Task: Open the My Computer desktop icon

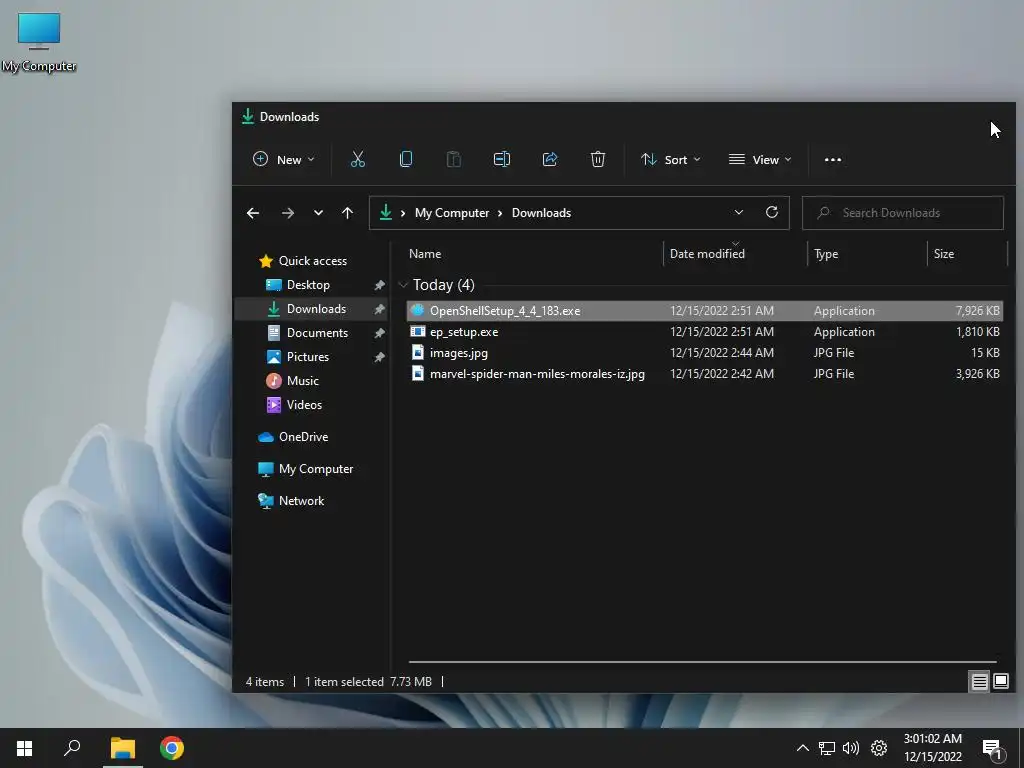Action: tap(39, 42)
